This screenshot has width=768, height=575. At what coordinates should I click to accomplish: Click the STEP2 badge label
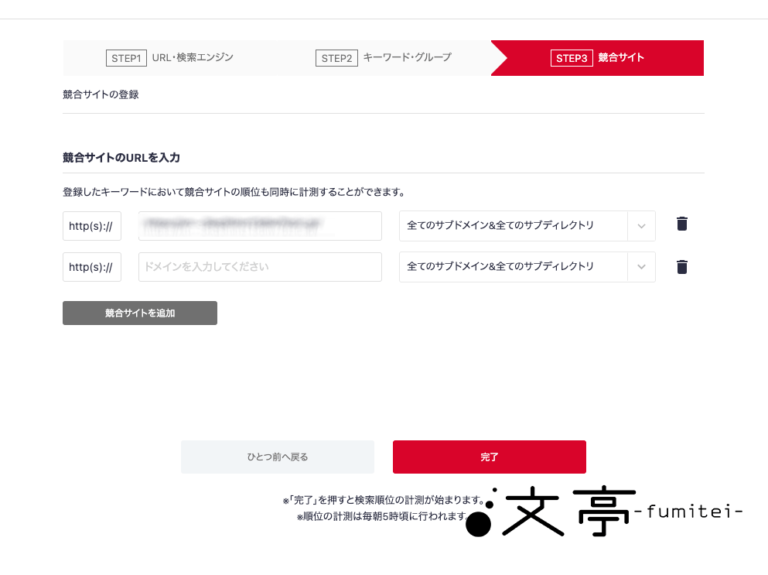(336, 58)
